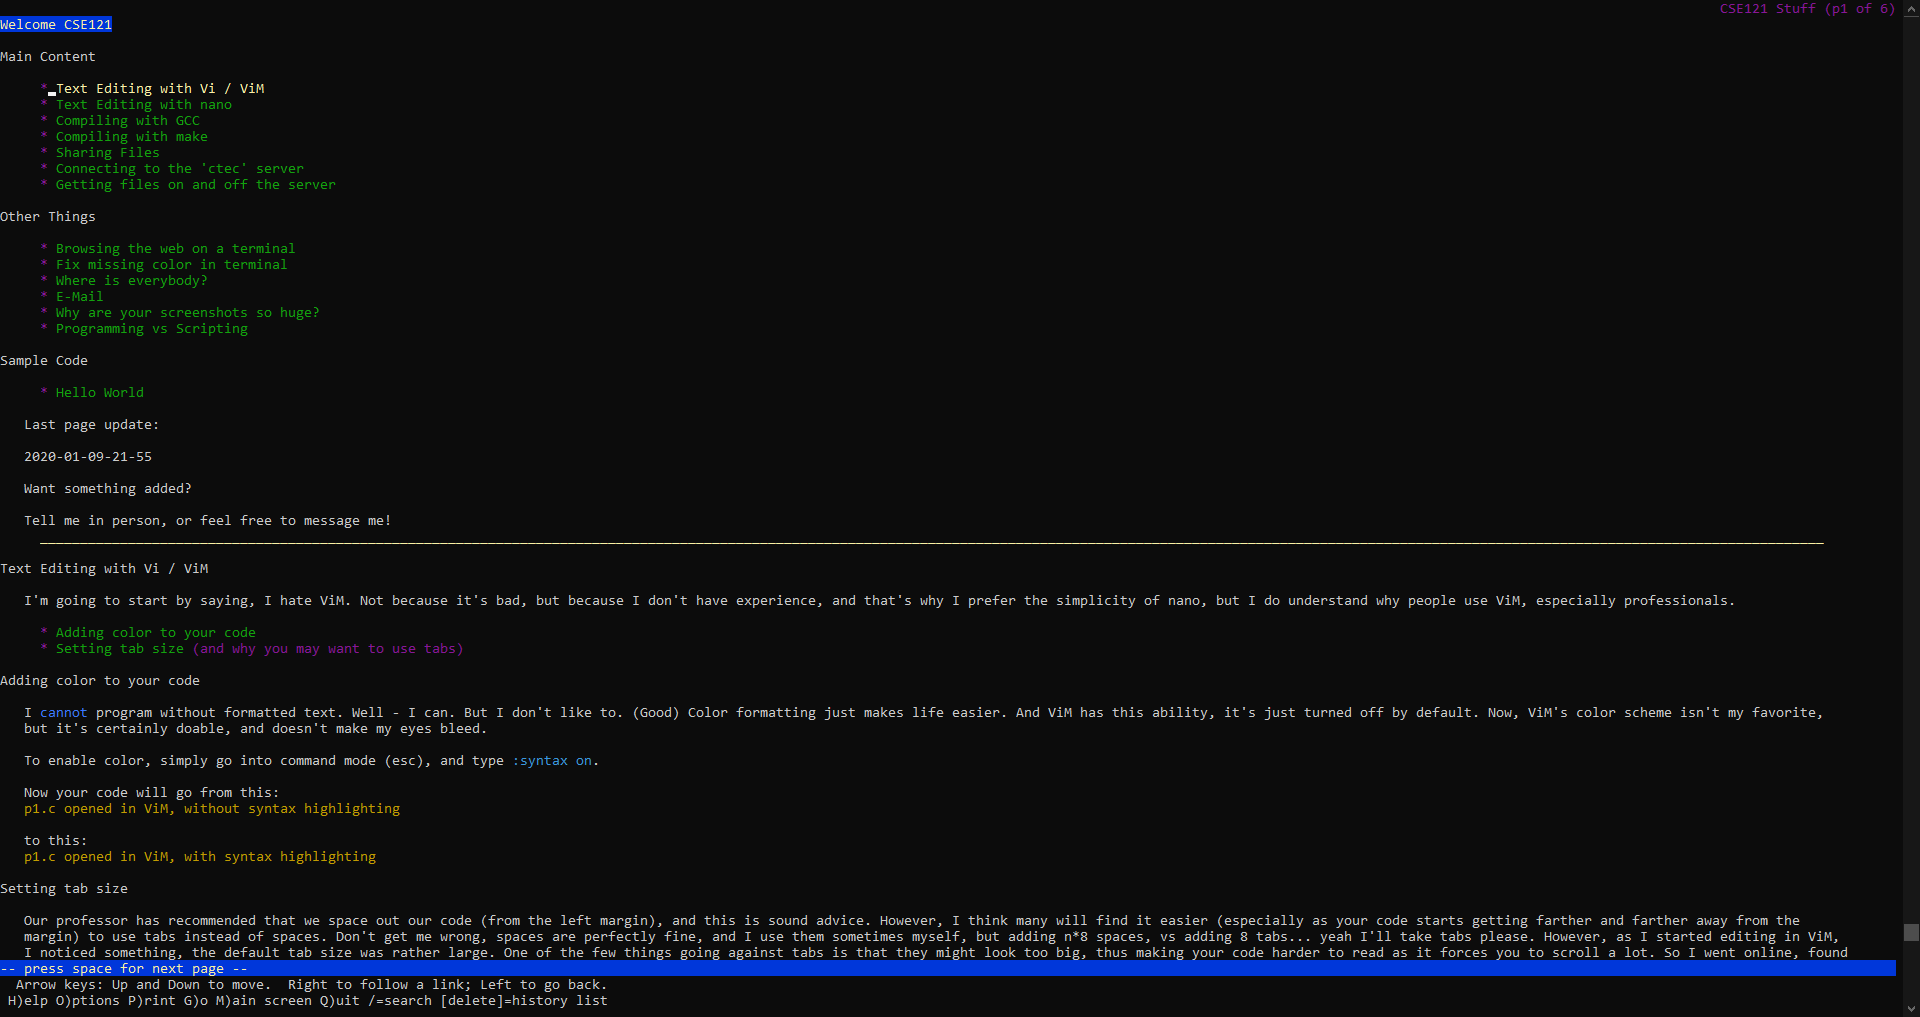This screenshot has width=1920, height=1017.
Task: Click '[delete]=history list' in command line
Action: tap(524, 1001)
